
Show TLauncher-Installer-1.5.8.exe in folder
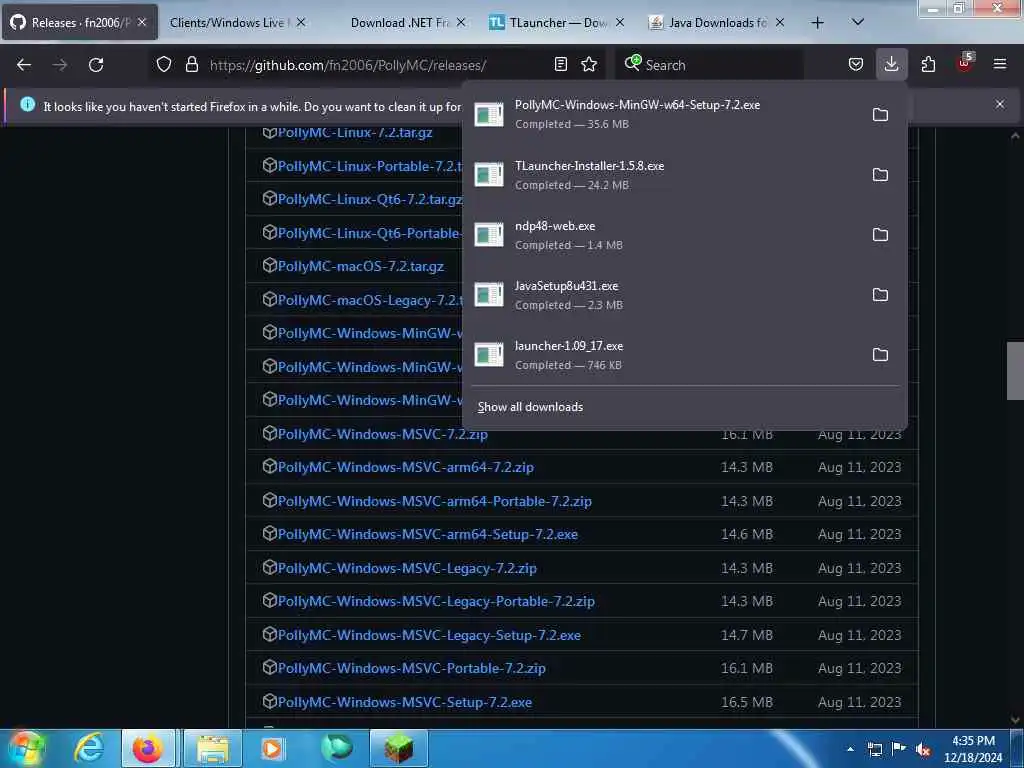[x=880, y=174]
